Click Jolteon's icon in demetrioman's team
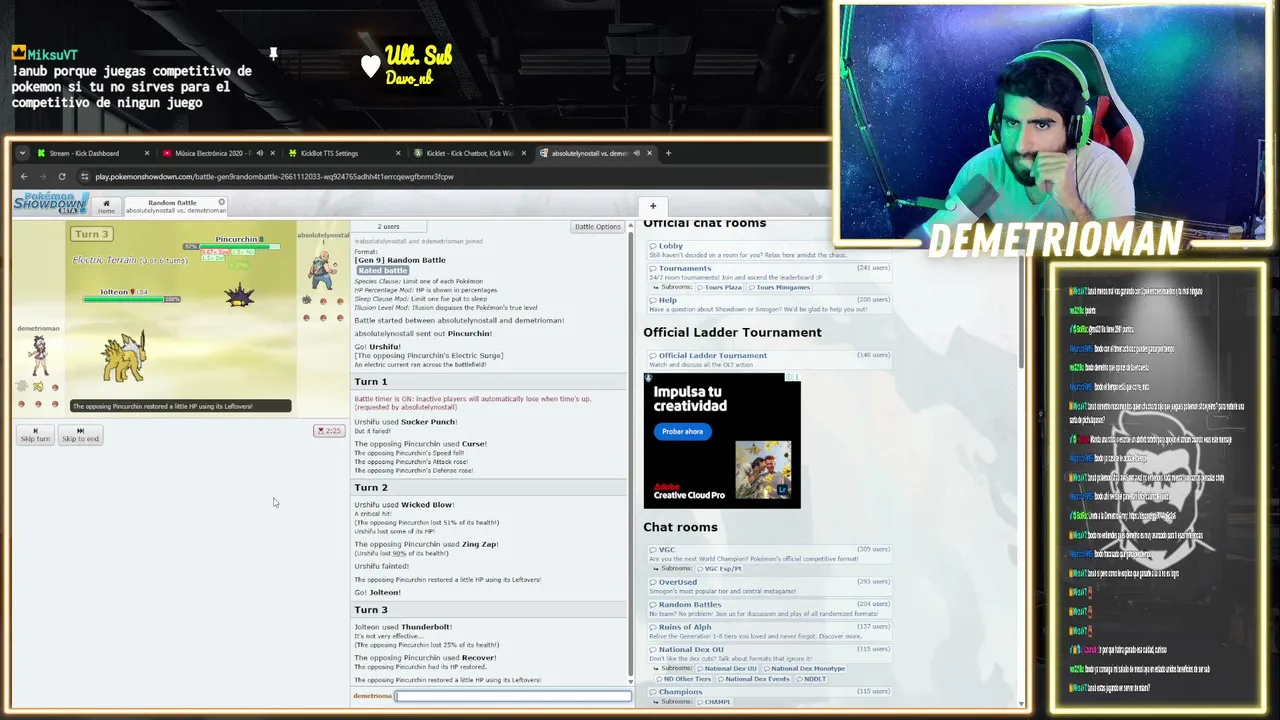The width and height of the screenshot is (1280, 720). (39, 386)
